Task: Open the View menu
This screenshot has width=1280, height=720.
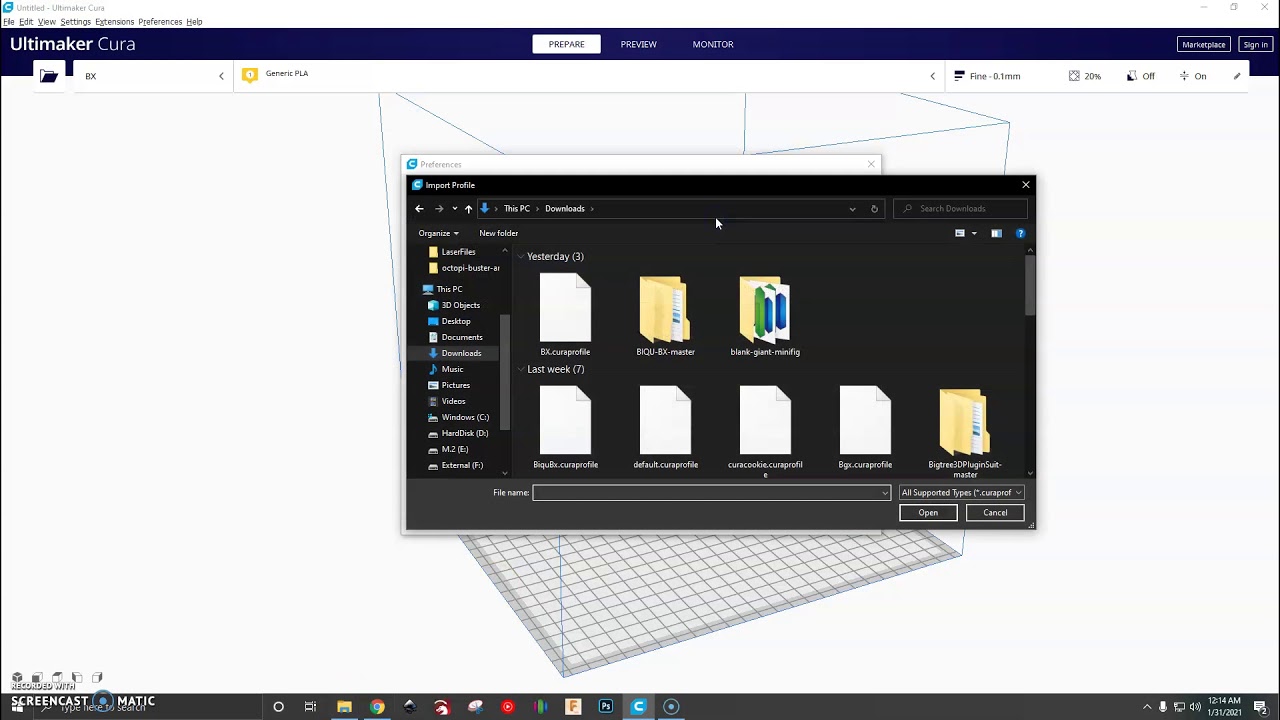Action: click(47, 22)
